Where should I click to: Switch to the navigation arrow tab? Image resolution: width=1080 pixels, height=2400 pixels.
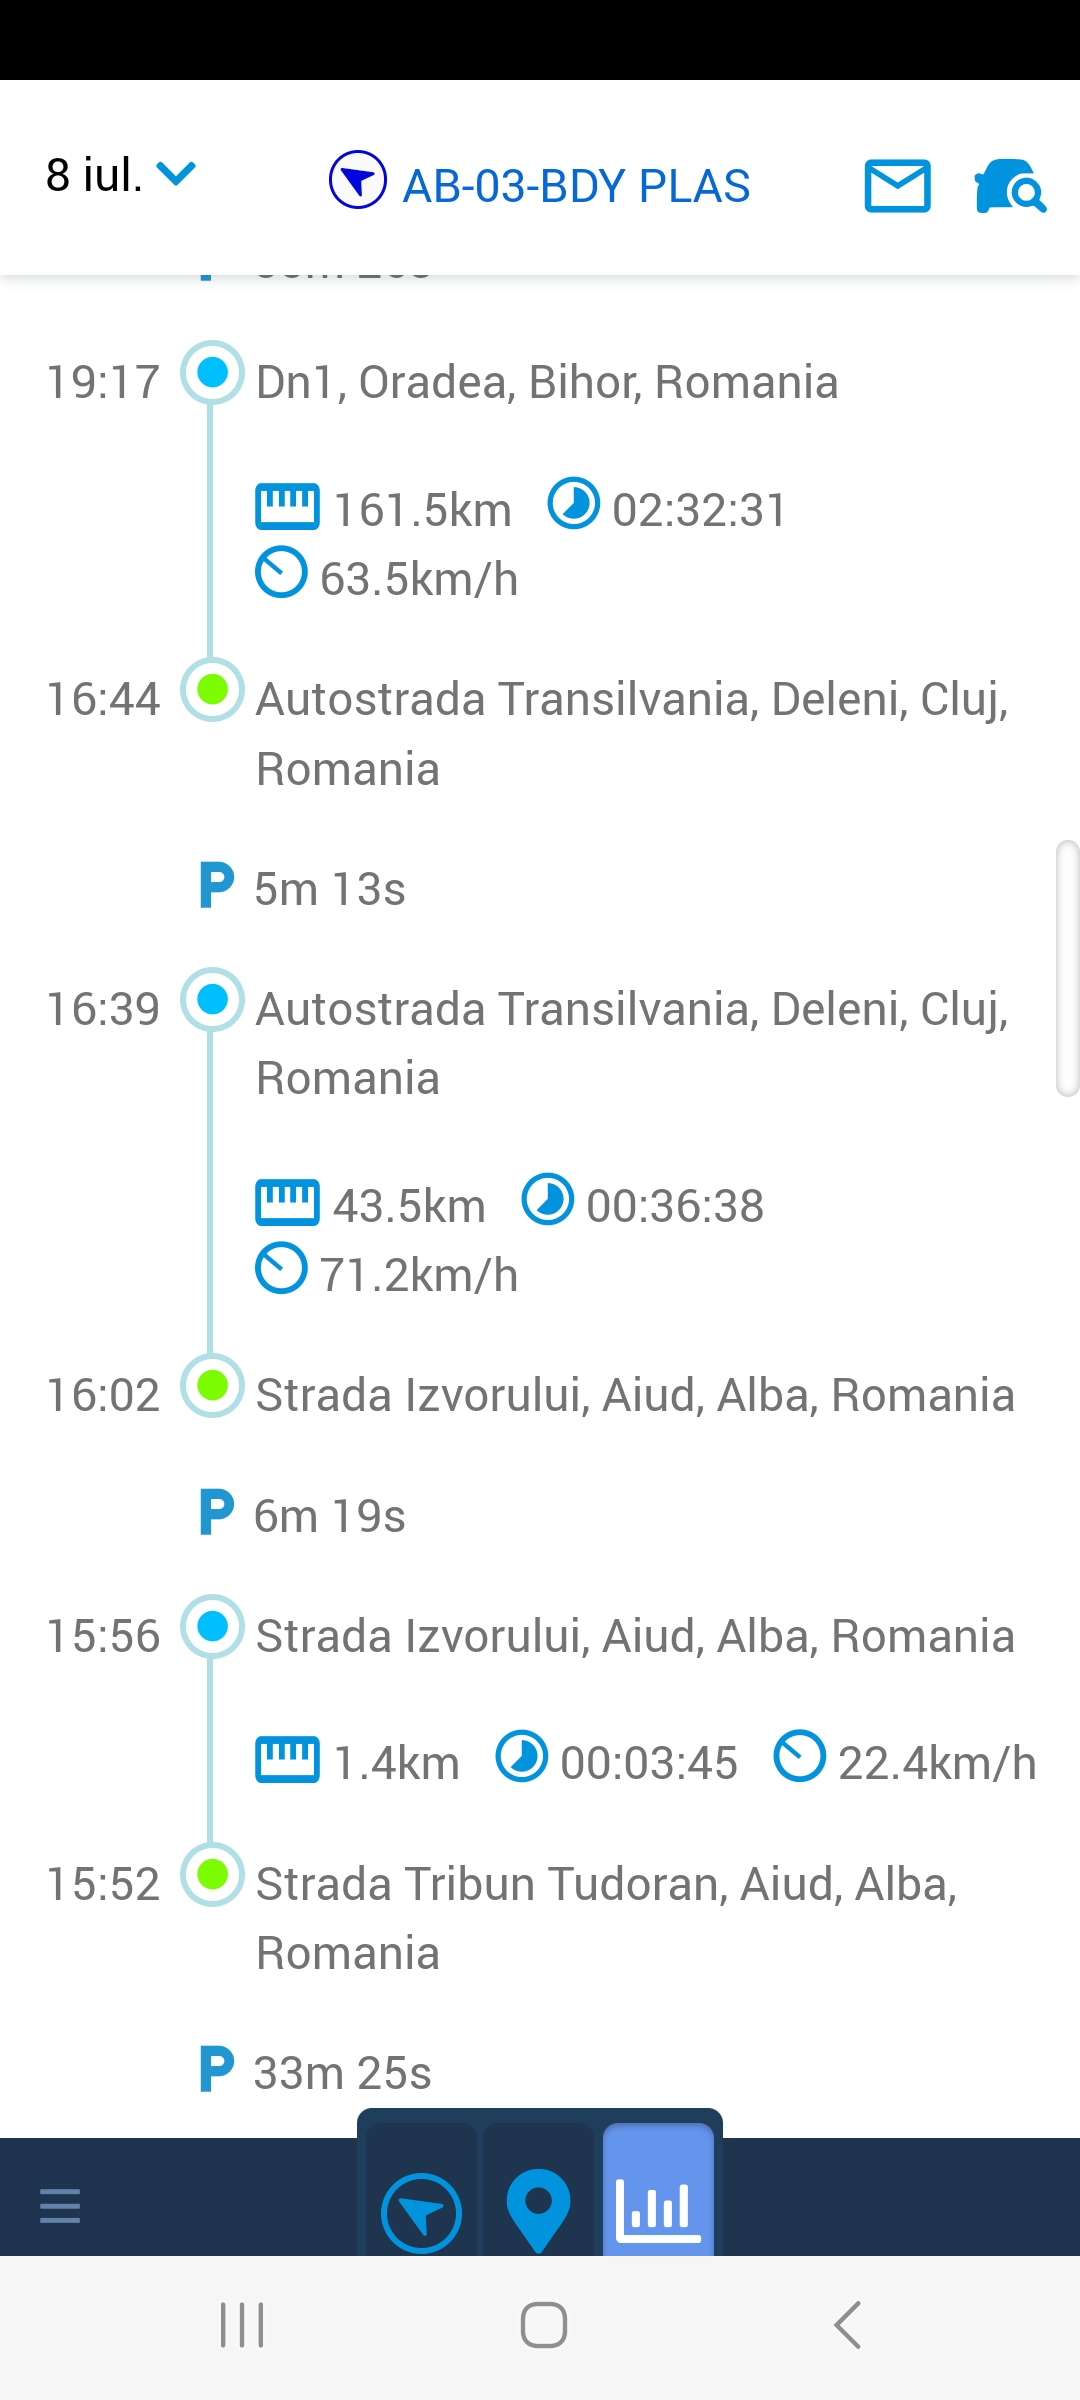[421, 2212]
